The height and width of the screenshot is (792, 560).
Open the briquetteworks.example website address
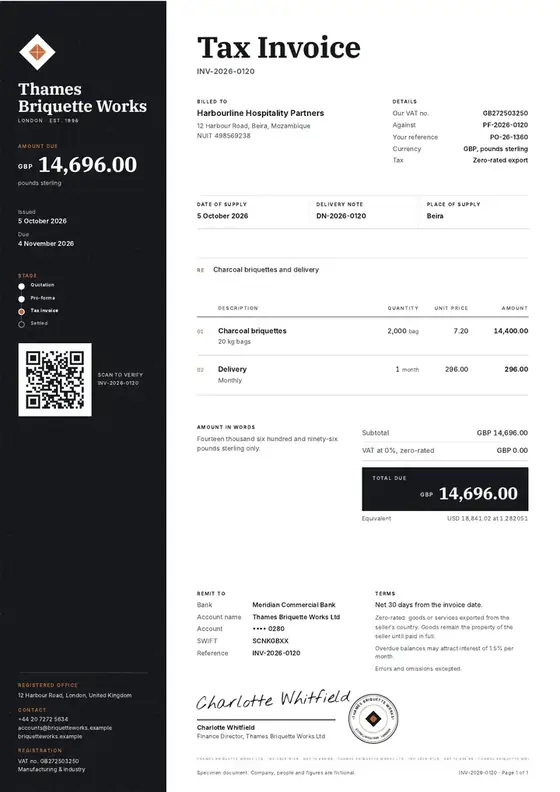click(x=50, y=736)
